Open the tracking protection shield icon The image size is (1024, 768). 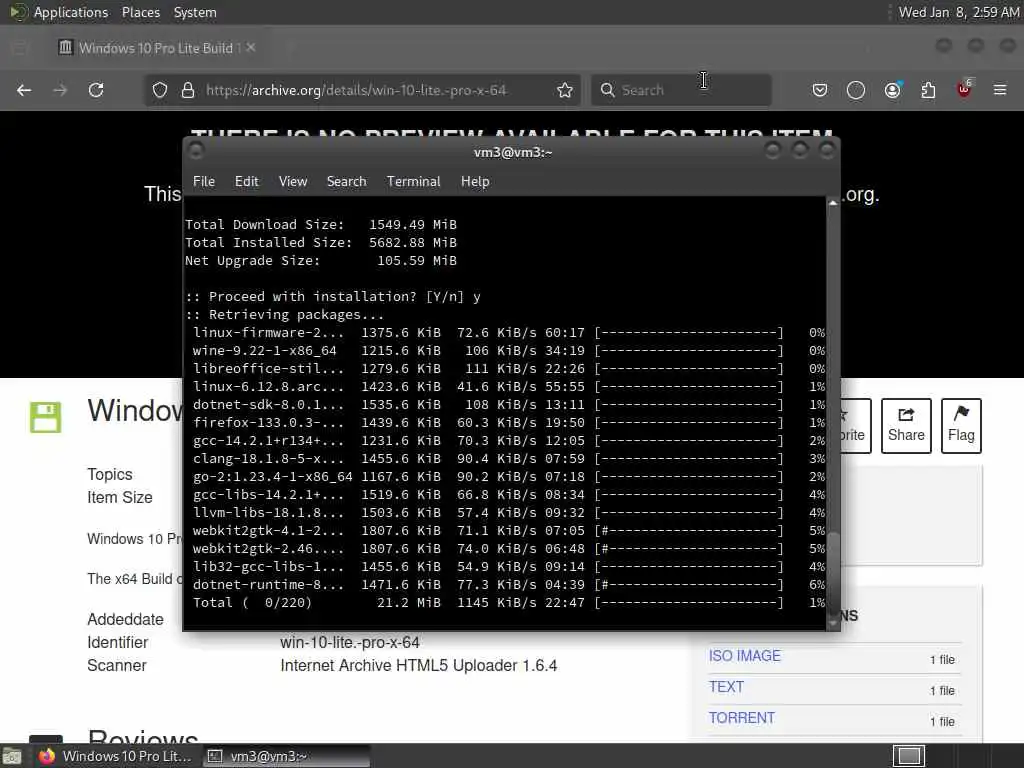click(x=160, y=90)
